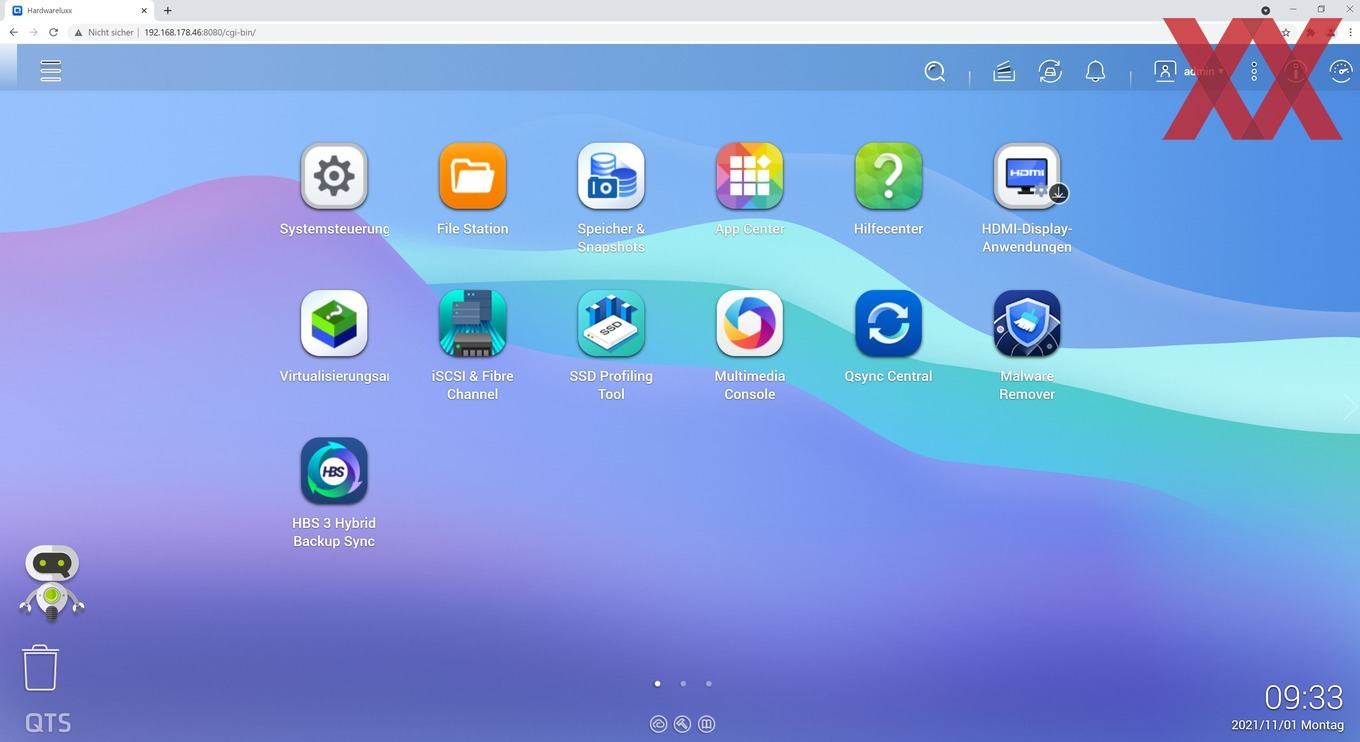Switch to first desktop page dot
Image resolution: width=1360 pixels, height=742 pixels.
click(657, 684)
